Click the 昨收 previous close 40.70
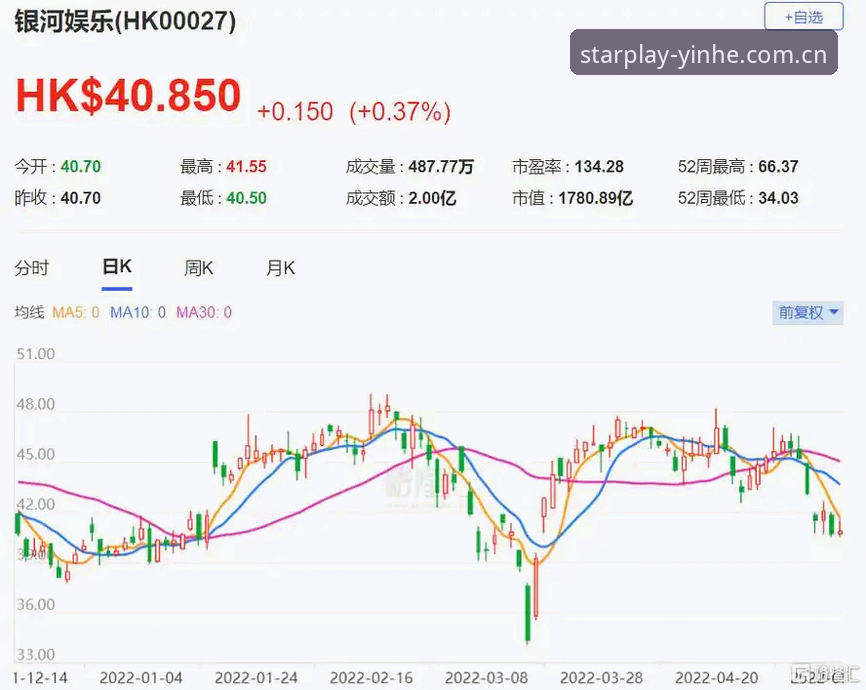Image resolution: width=866 pixels, height=690 pixels. 81,198
